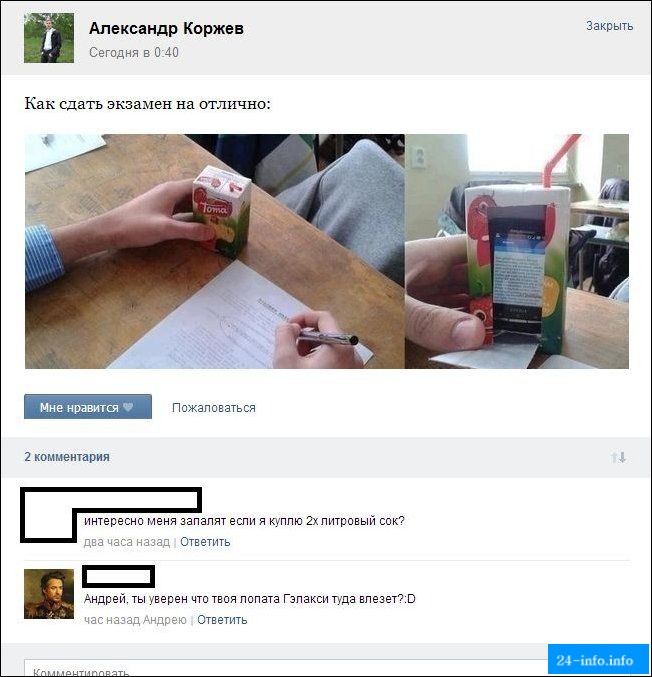This screenshot has width=652, height=677.
Task: Open the redacted first commenter avatar
Action: [x=48, y=515]
